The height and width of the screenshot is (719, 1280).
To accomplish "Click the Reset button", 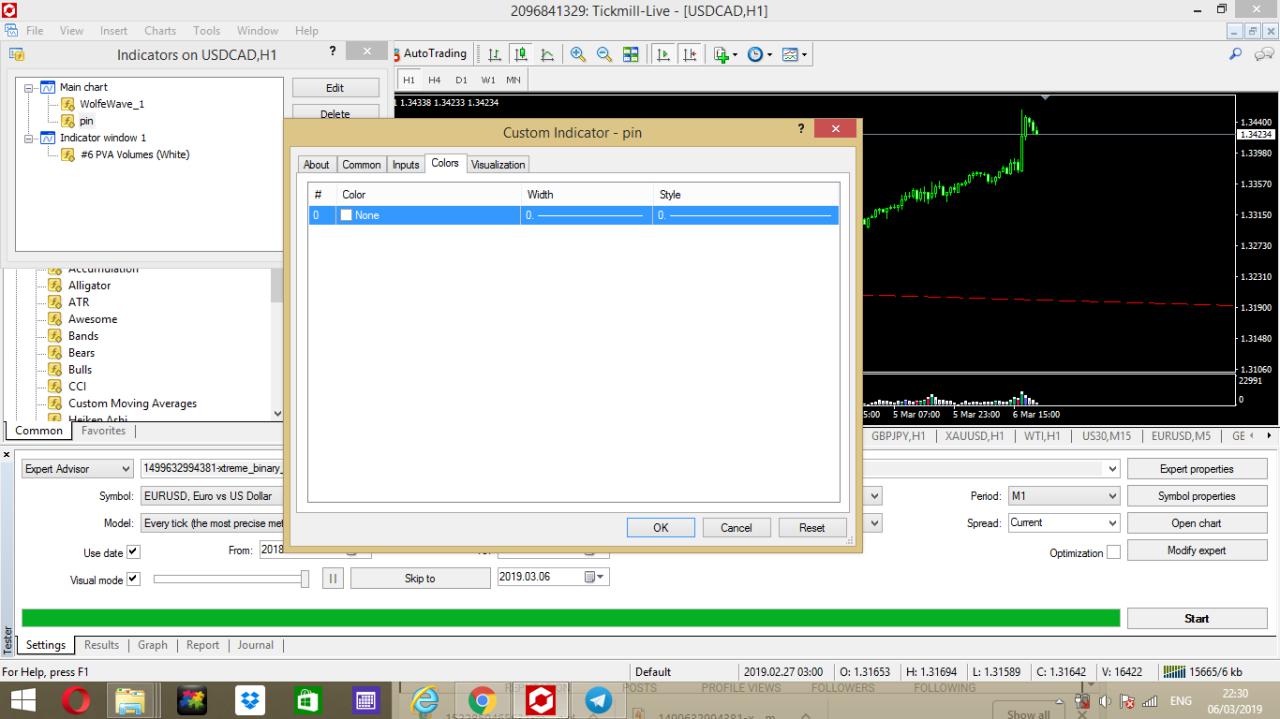I will coord(812,528).
